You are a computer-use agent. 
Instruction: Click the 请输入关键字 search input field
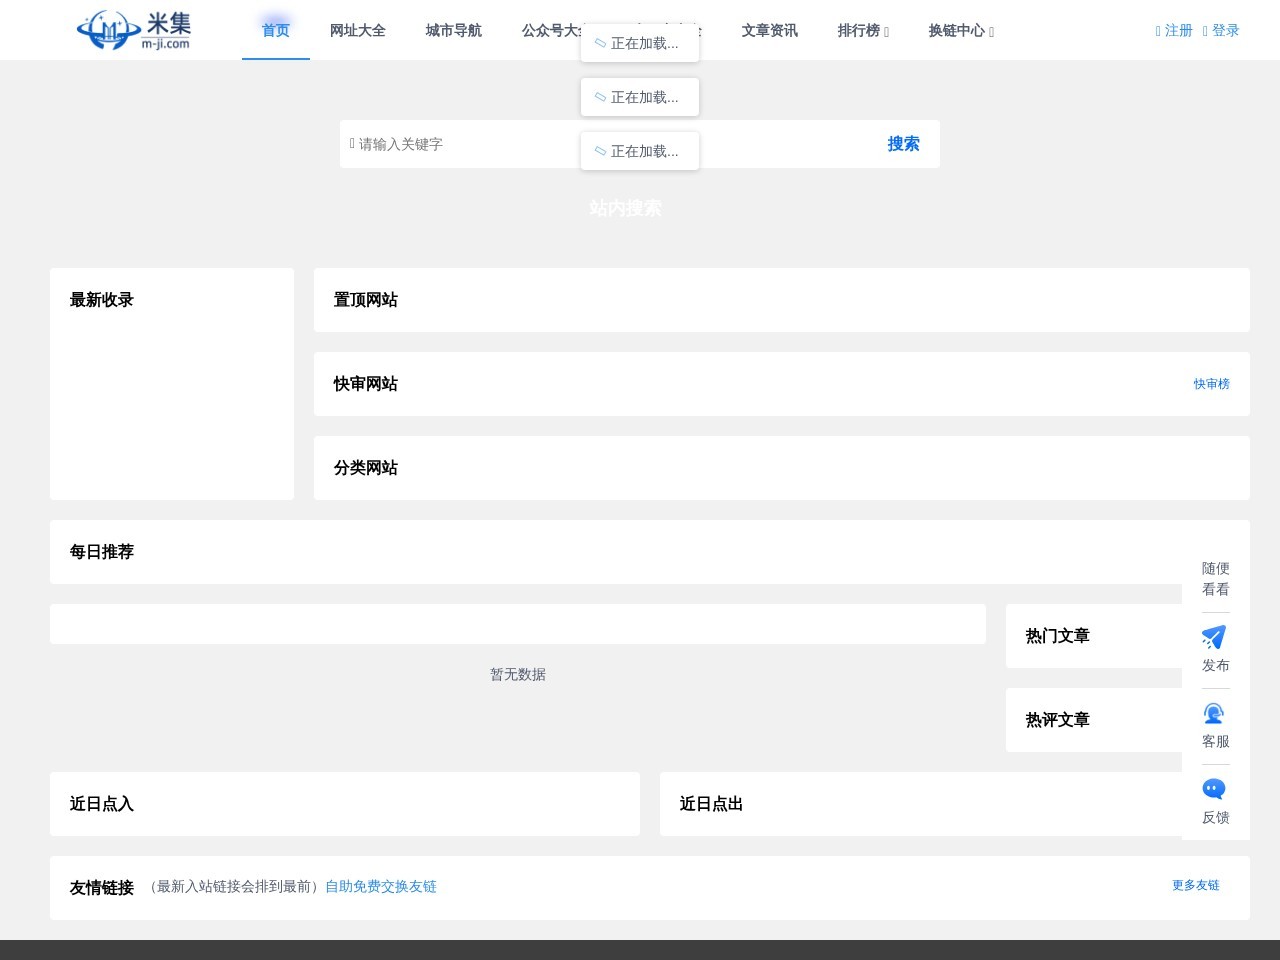point(460,144)
